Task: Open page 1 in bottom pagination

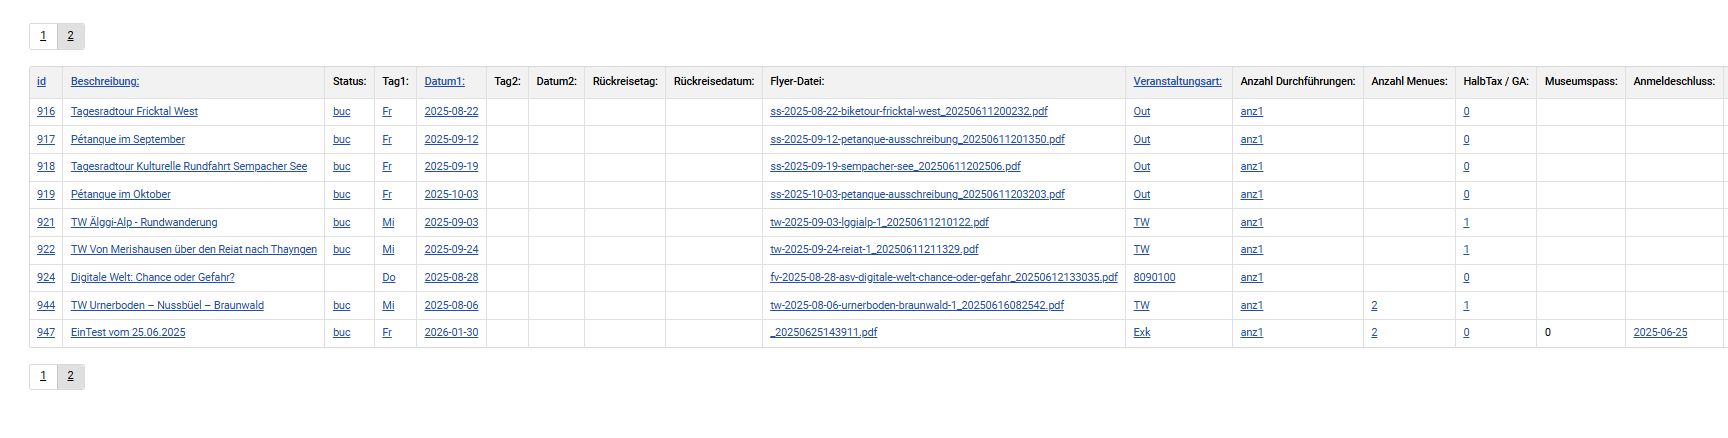Action: tap(43, 376)
